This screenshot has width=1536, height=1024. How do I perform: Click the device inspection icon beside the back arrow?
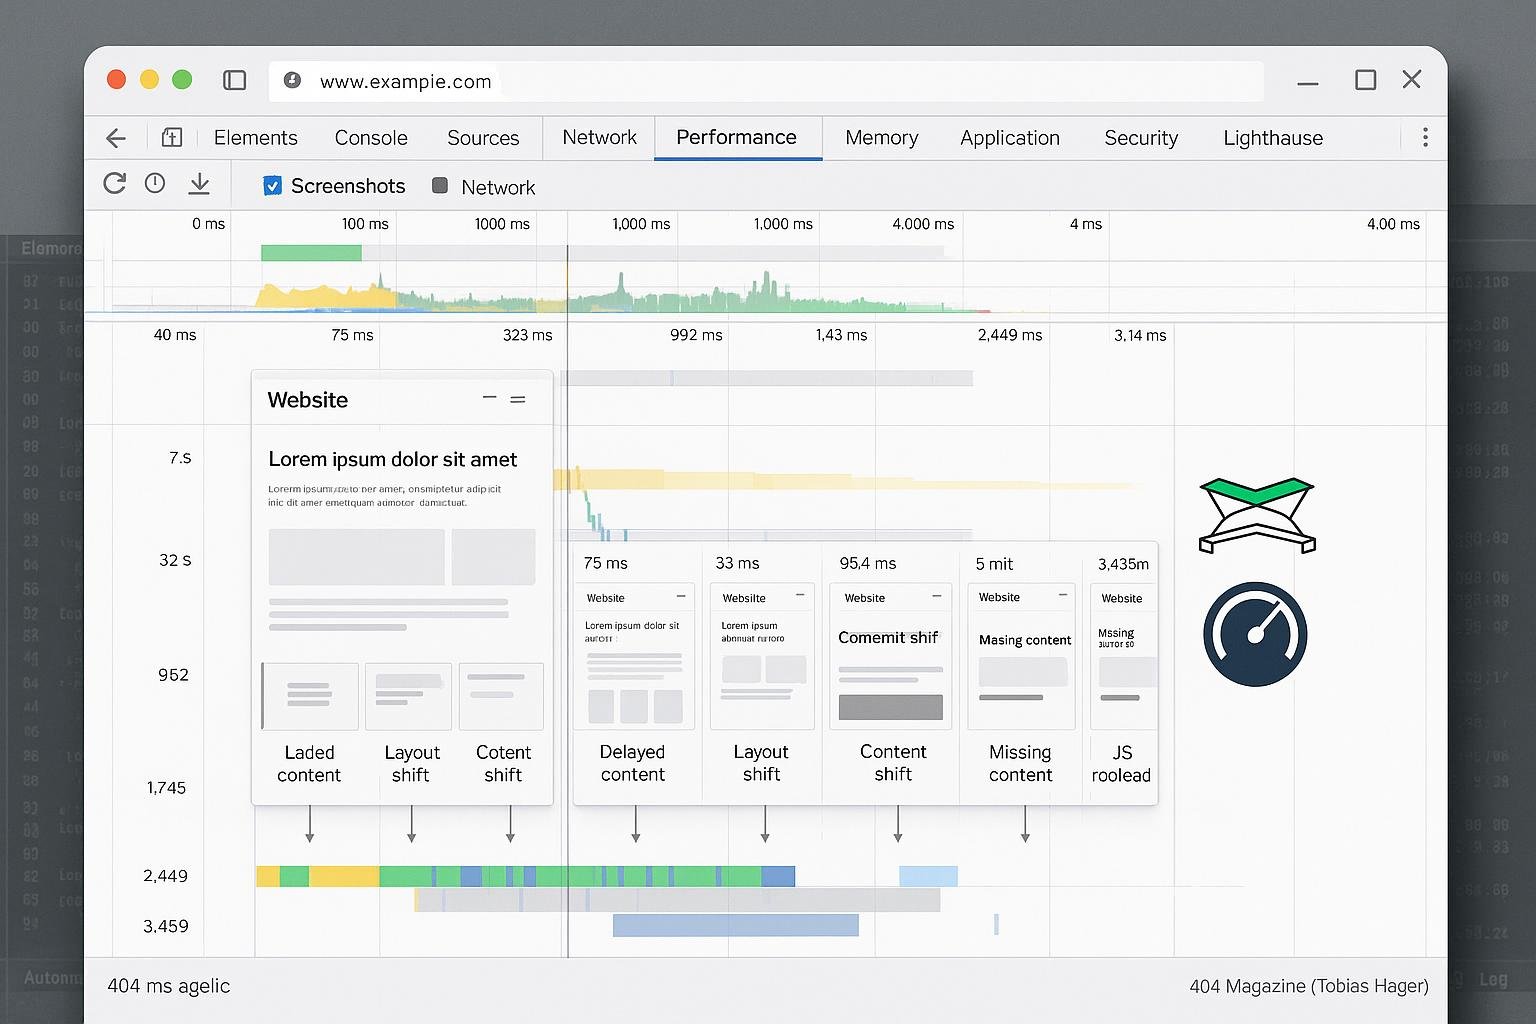[171, 138]
